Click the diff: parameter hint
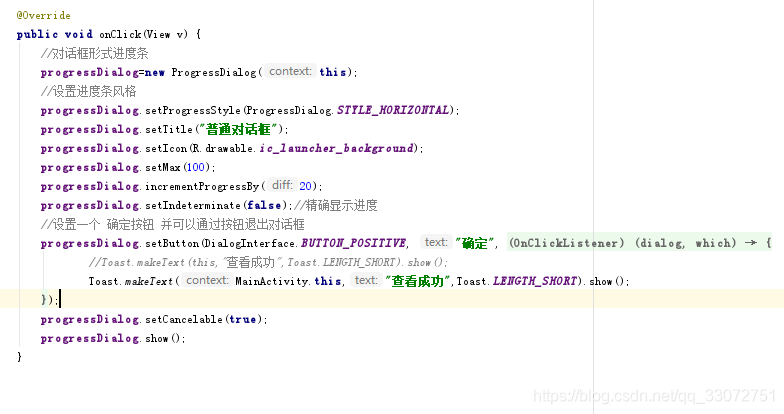 [x=282, y=186]
